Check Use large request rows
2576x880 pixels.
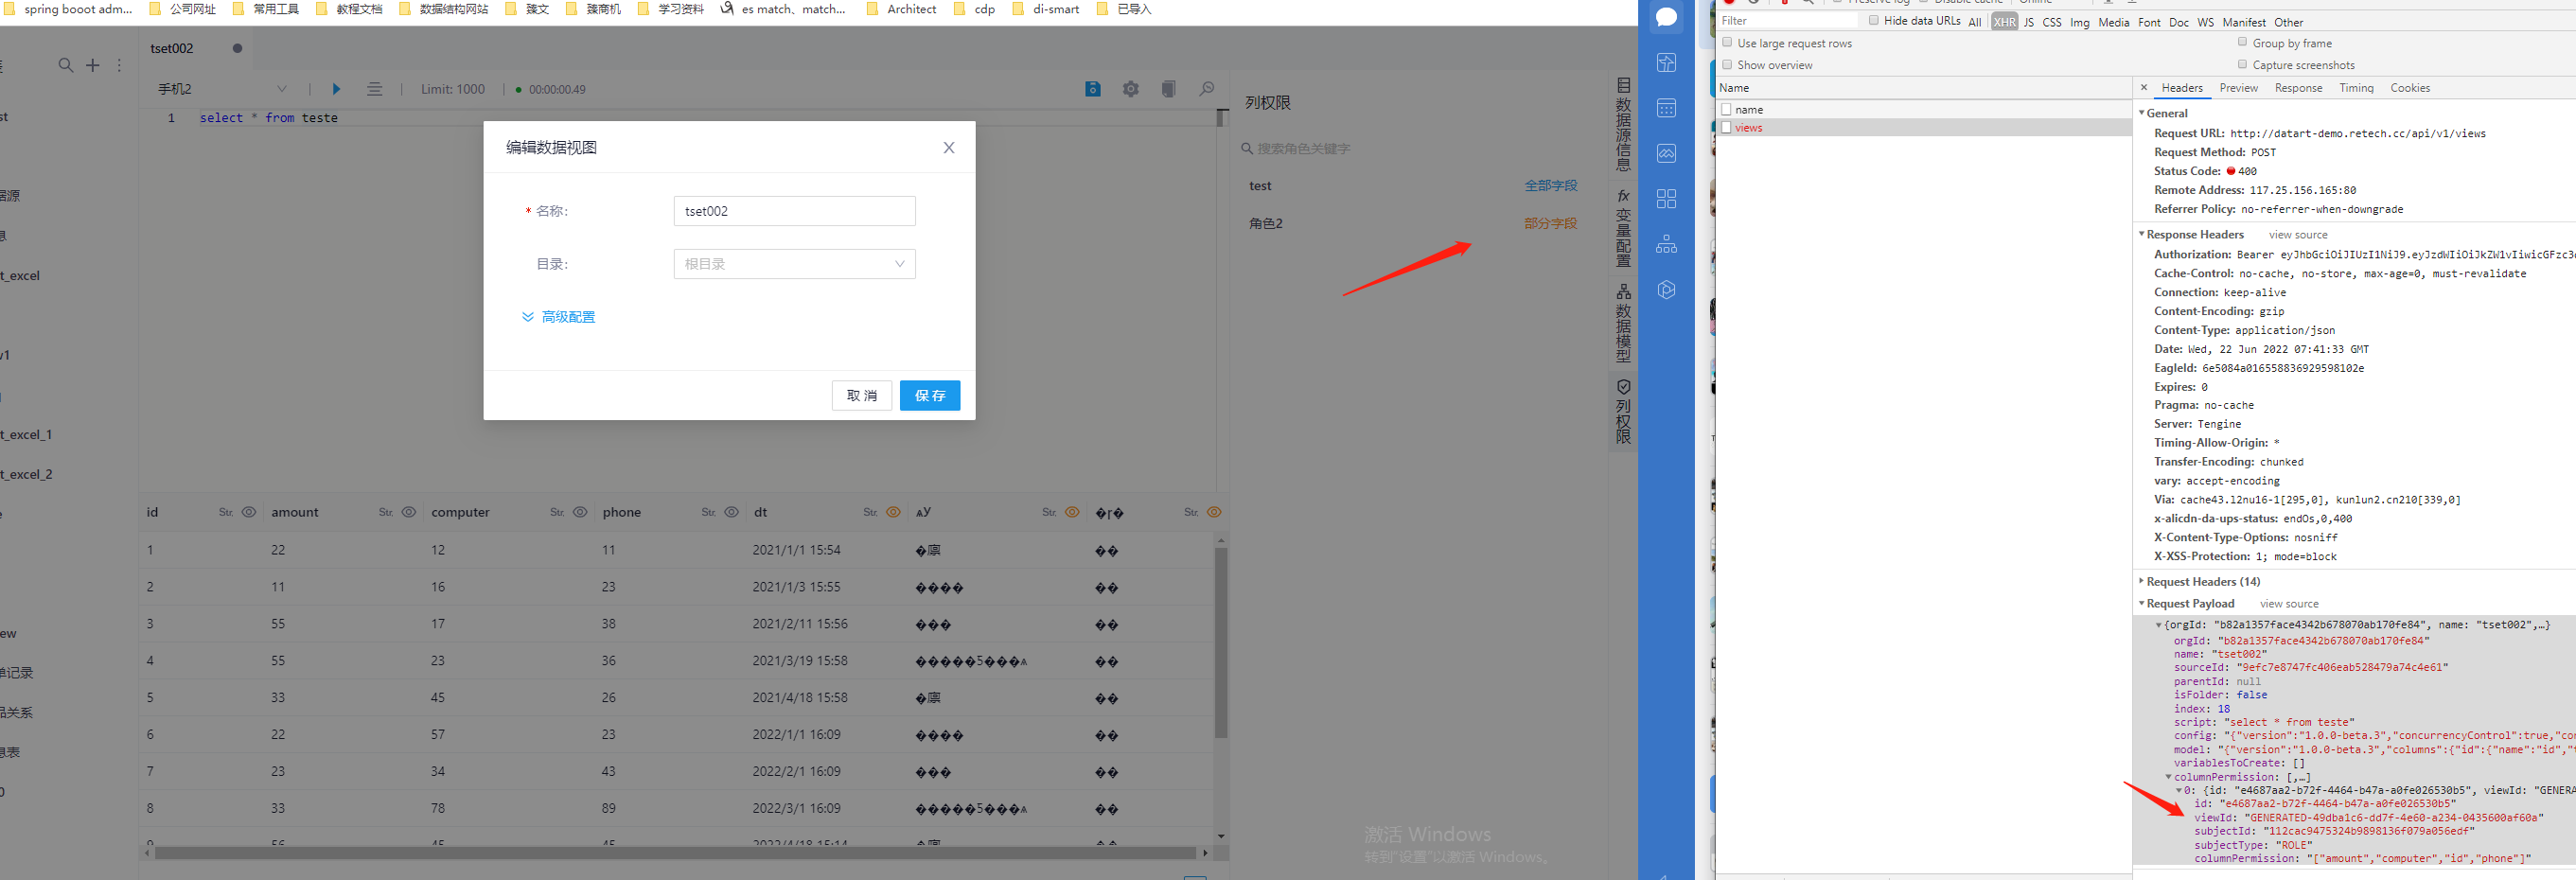[x=1727, y=43]
